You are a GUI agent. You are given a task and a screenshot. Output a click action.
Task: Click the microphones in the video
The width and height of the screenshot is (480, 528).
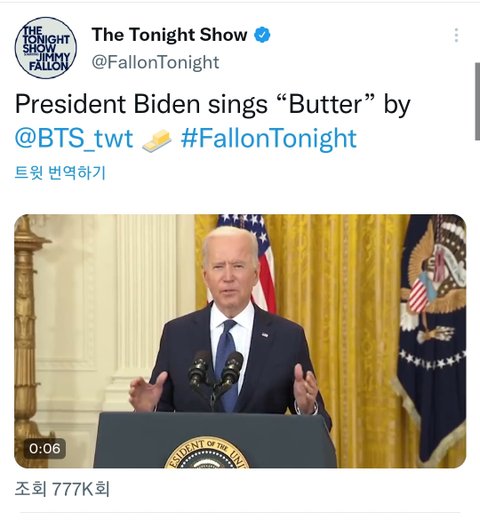(x=216, y=370)
